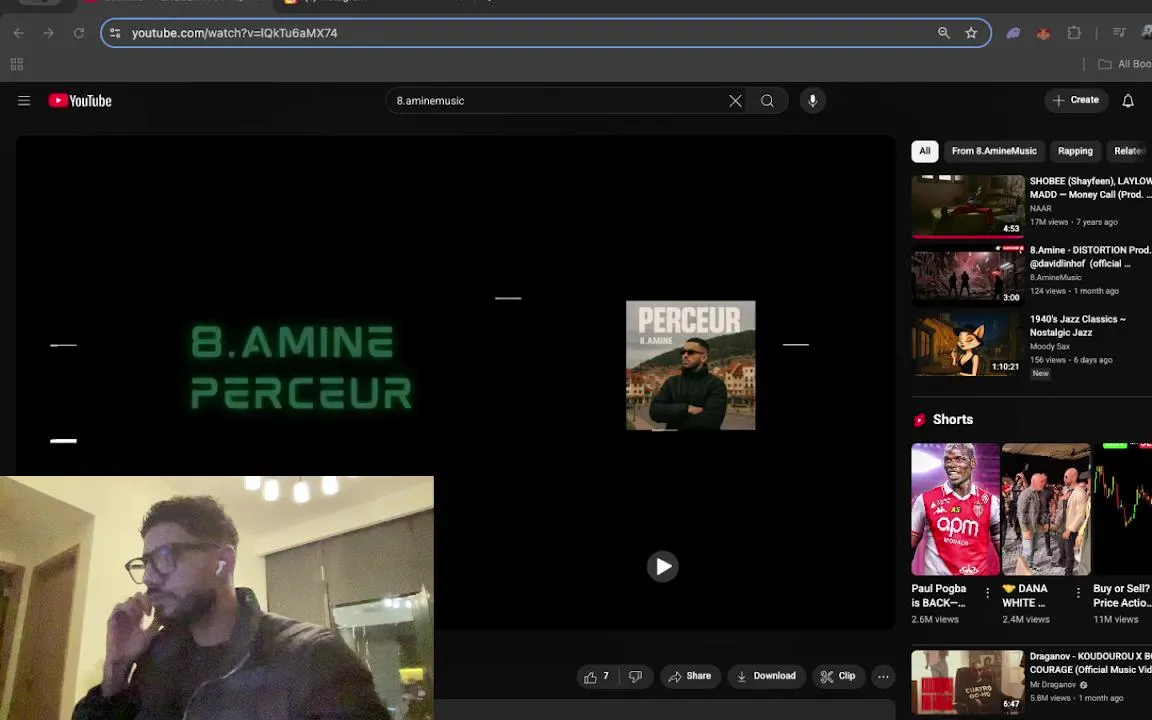Click the browser forward arrow

click(x=48, y=33)
